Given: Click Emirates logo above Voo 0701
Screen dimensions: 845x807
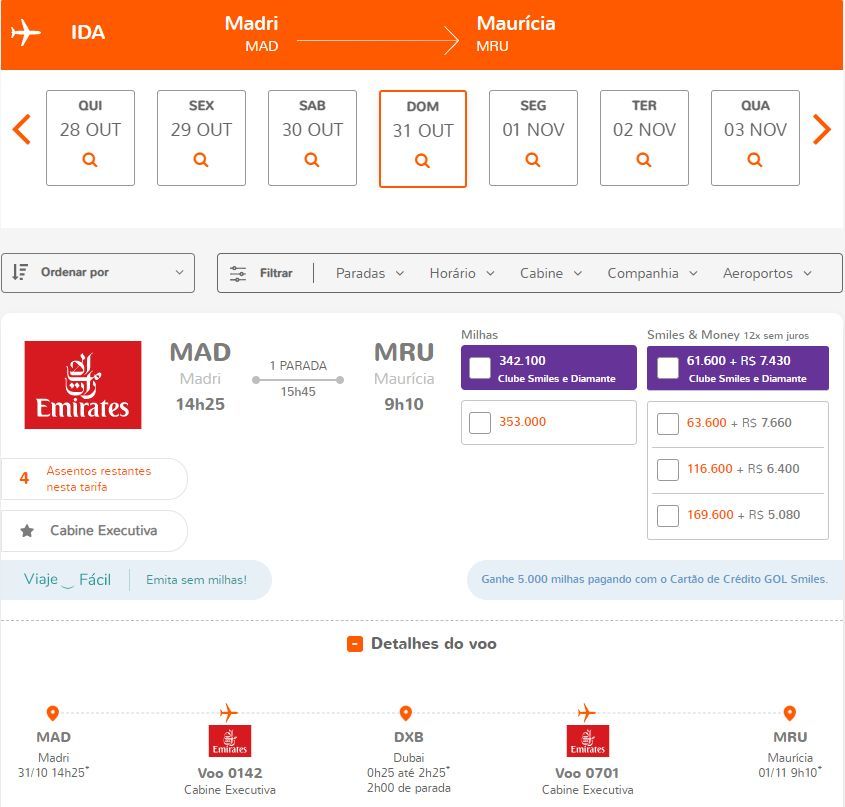Looking at the screenshot, I should [x=588, y=741].
